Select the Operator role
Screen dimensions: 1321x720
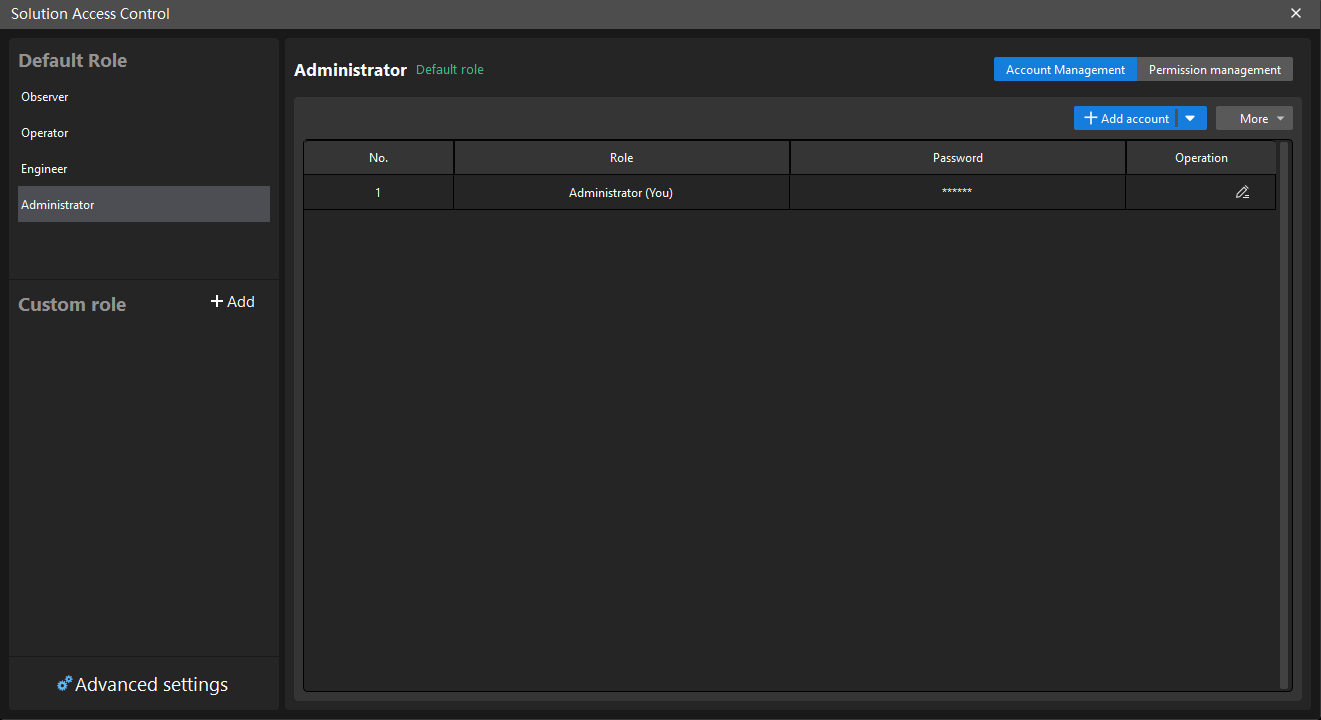point(144,133)
